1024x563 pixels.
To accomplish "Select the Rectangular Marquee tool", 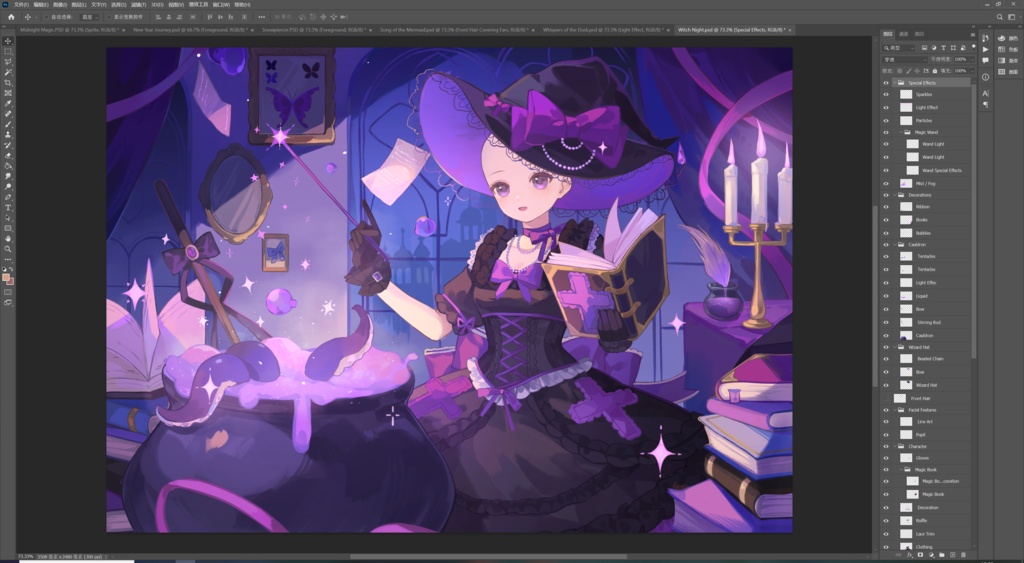I will pyautogui.click(x=8, y=51).
